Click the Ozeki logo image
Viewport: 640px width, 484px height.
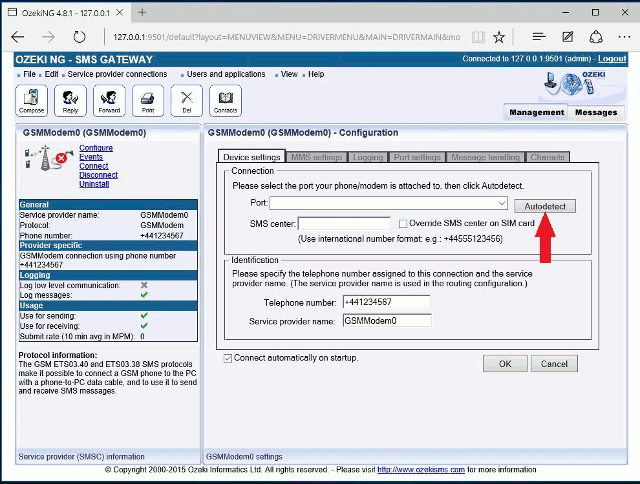(x=576, y=84)
